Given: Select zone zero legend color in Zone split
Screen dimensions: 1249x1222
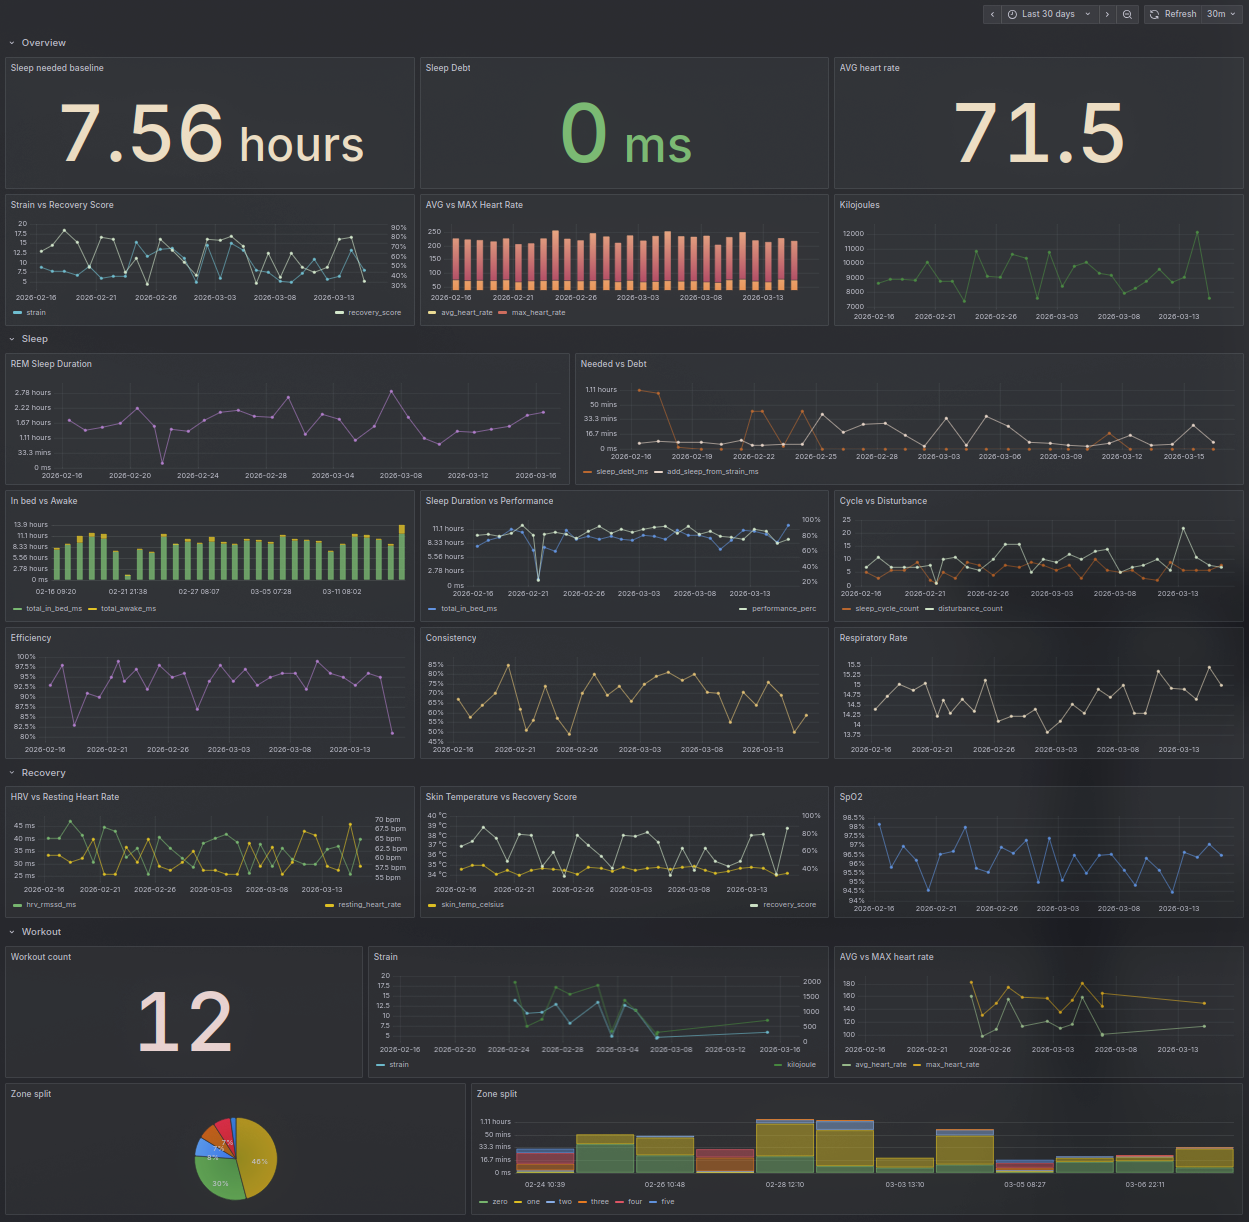Looking at the screenshot, I should (x=484, y=1202).
